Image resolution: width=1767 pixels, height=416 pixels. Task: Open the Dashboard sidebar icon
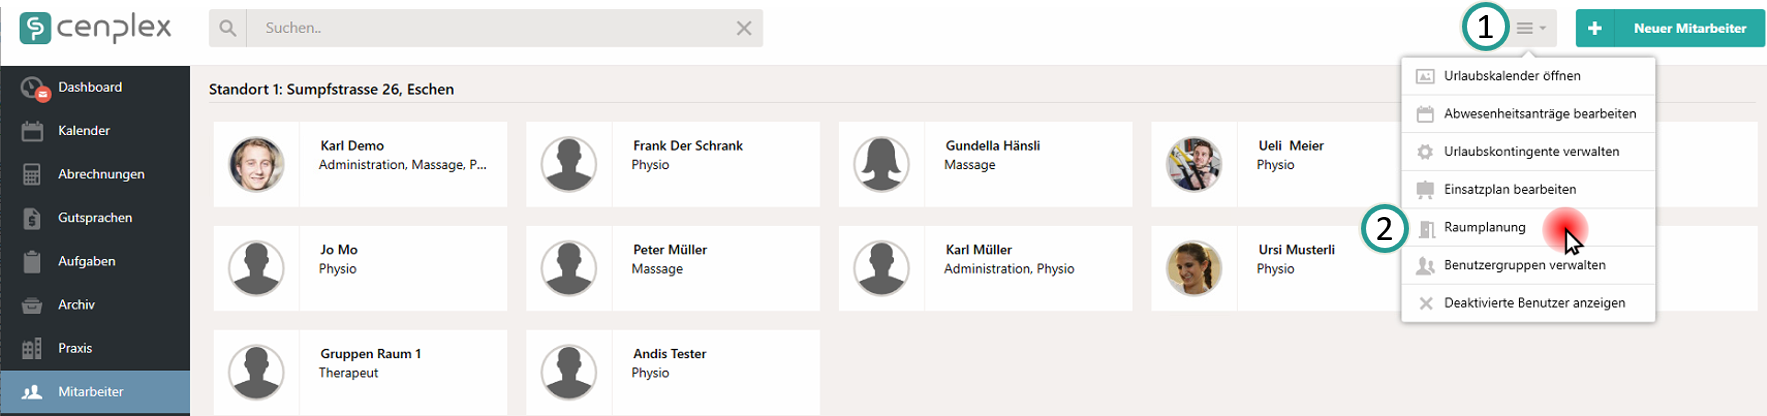[35, 88]
